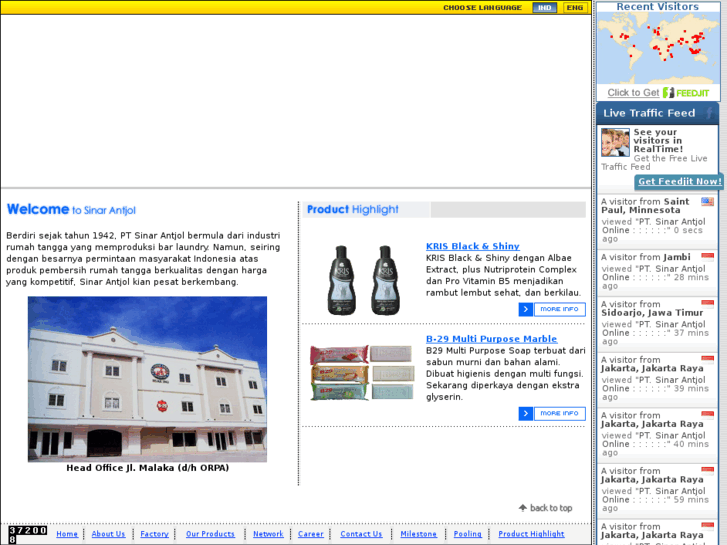
Task: Open the About Us footer link
Action: coord(108,534)
